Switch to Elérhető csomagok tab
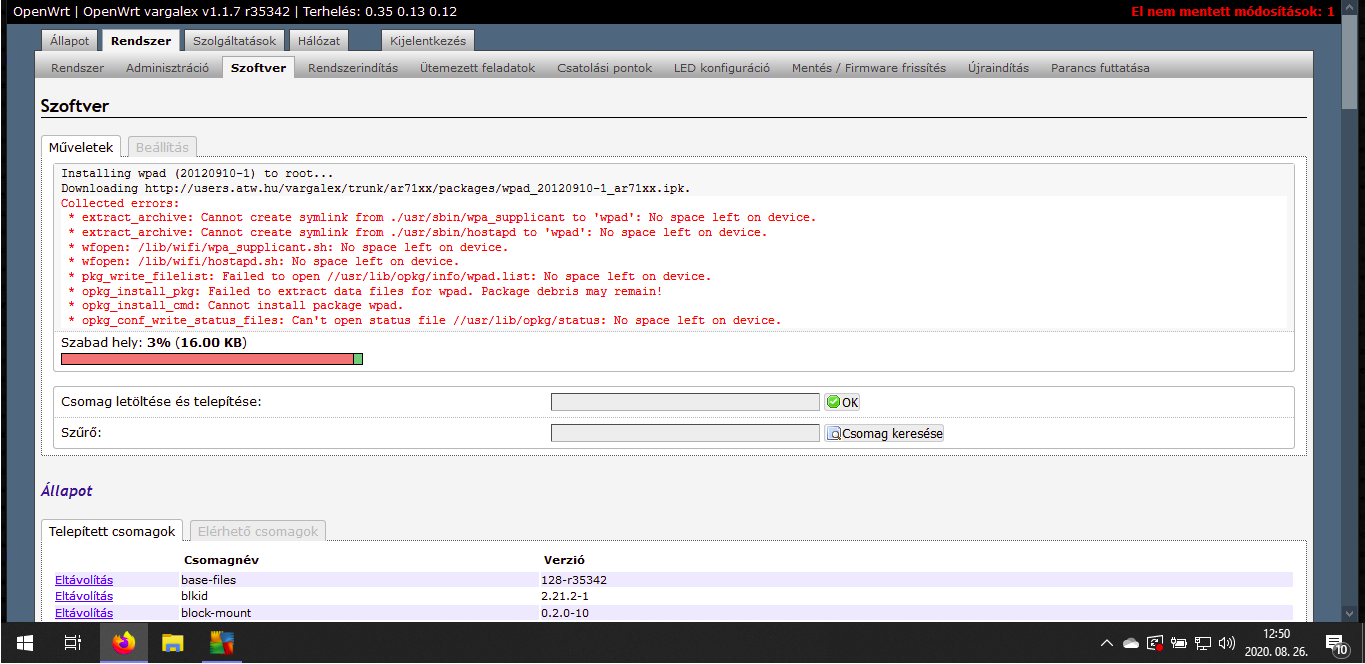1365x664 pixels. click(x=258, y=531)
